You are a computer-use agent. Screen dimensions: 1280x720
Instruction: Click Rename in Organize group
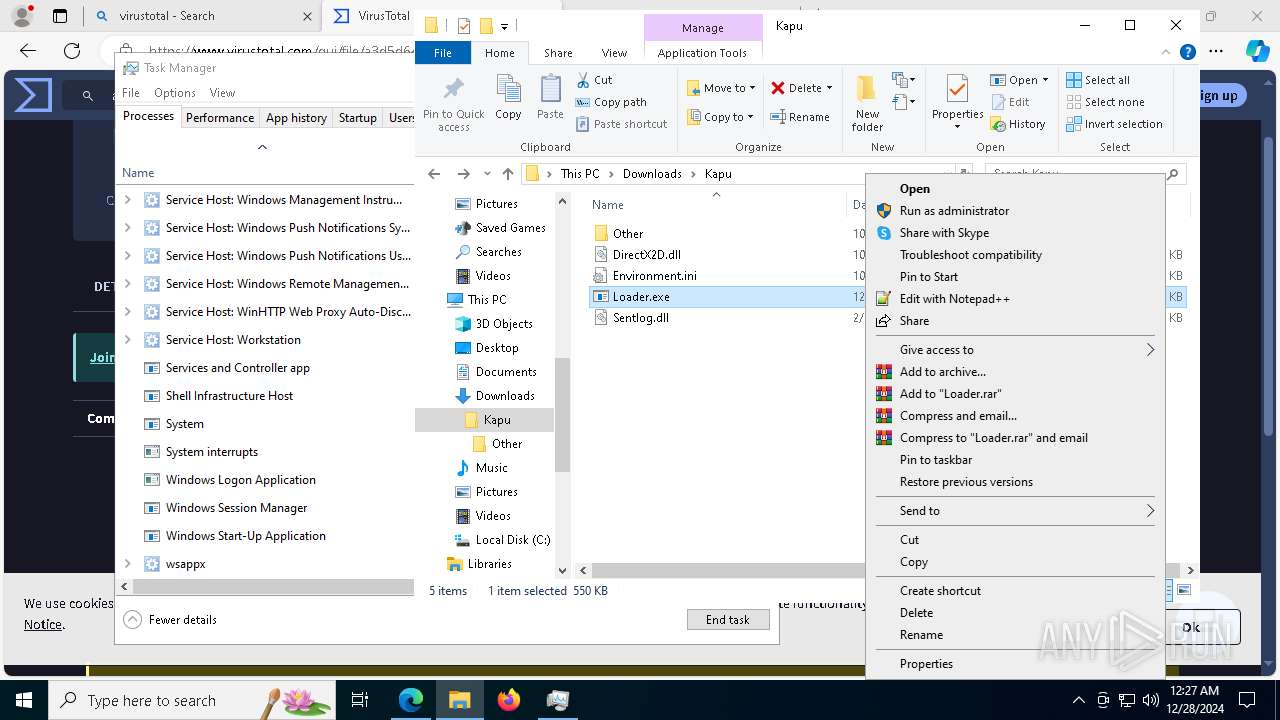click(800, 117)
